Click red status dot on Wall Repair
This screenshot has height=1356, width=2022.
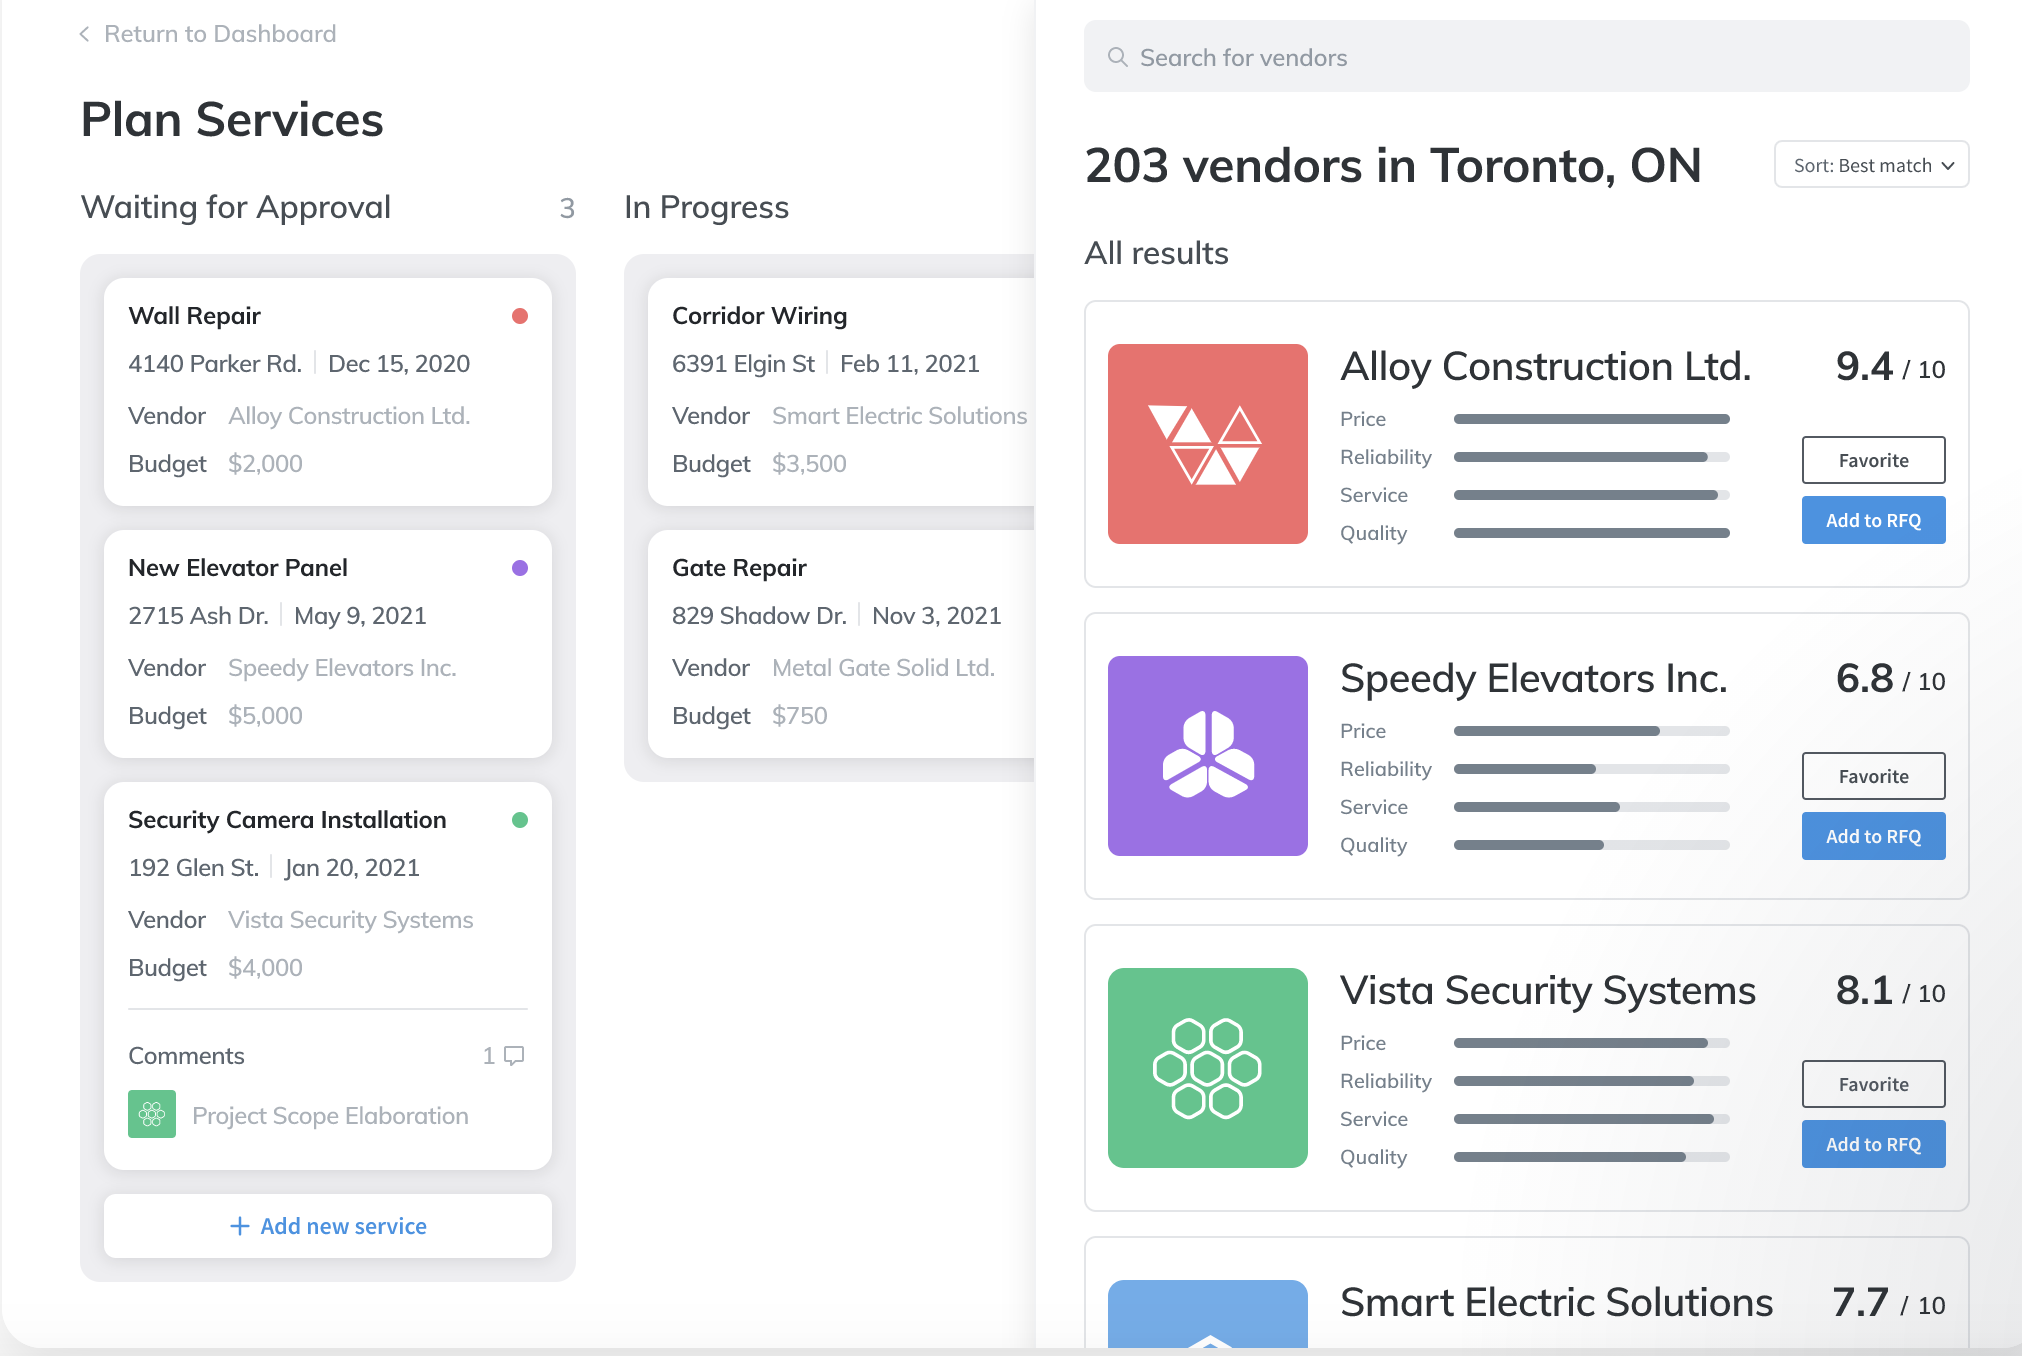[520, 316]
